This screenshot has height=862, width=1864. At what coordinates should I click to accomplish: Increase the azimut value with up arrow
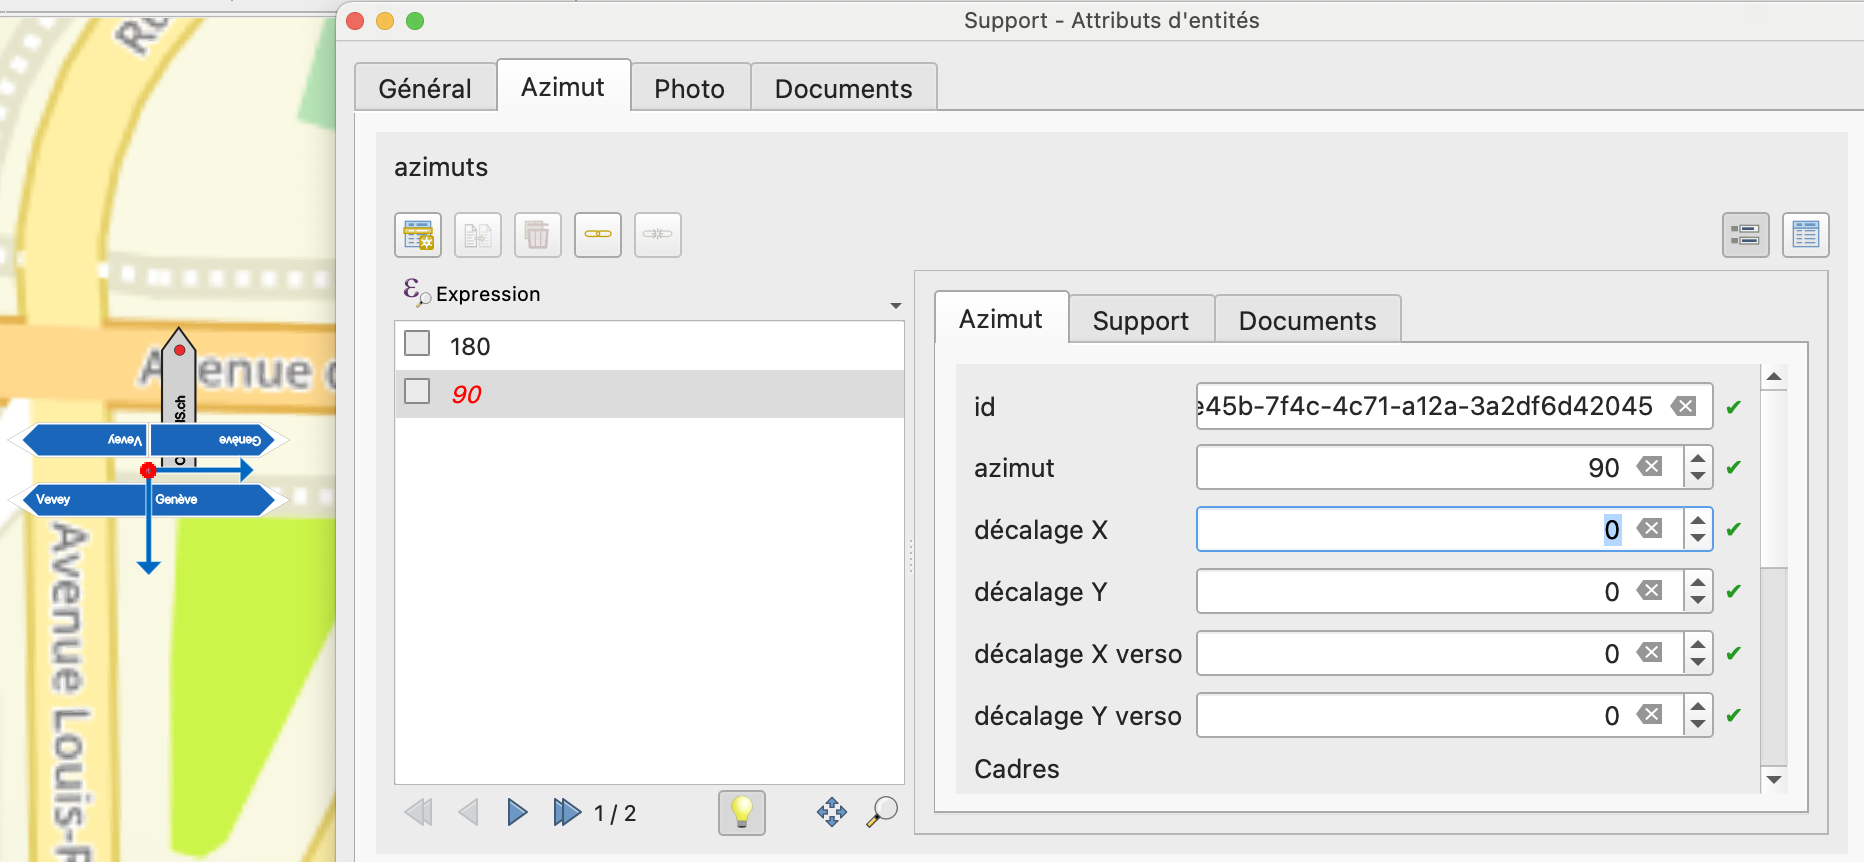pyautogui.click(x=1698, y=459)
